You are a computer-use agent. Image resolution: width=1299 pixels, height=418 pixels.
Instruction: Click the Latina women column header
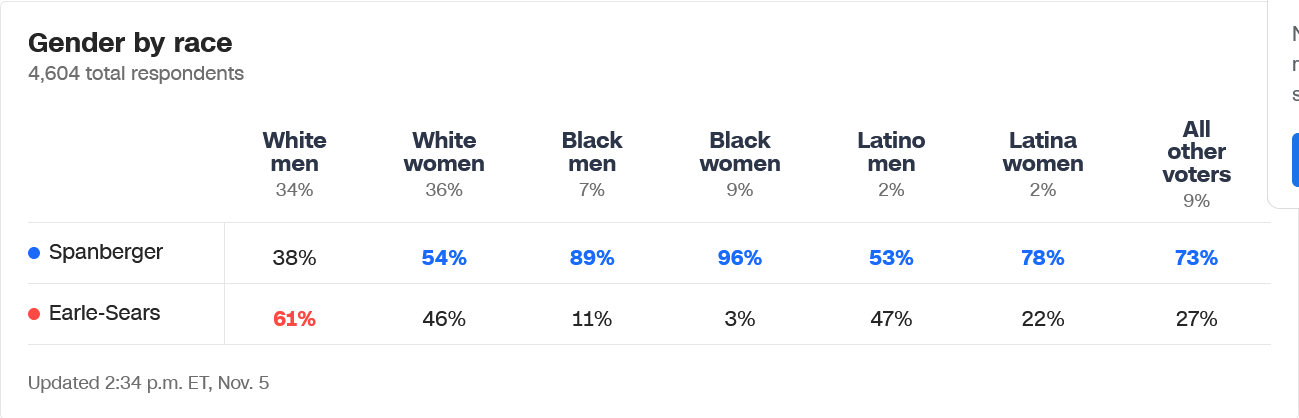coord(1043,151)
